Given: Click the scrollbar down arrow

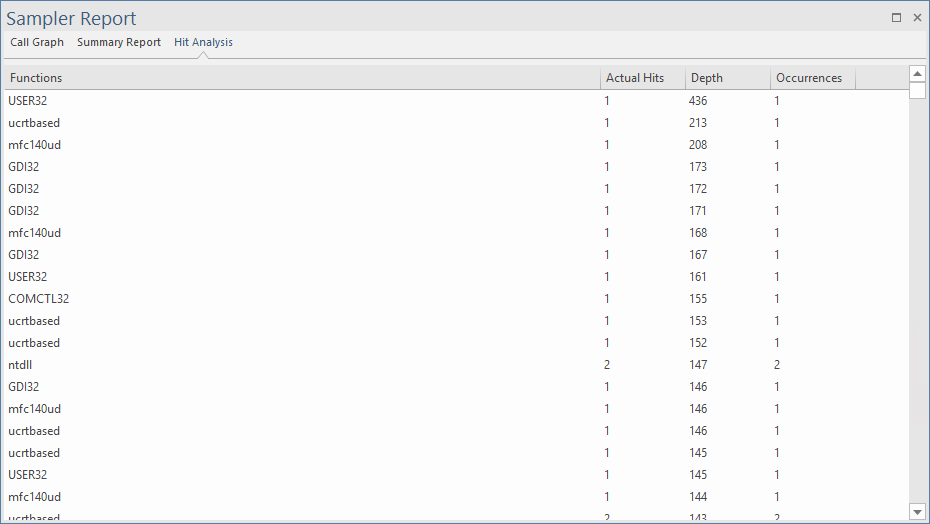Looking at the screenshot, I should pyautogui.click(x=917, y=511).
